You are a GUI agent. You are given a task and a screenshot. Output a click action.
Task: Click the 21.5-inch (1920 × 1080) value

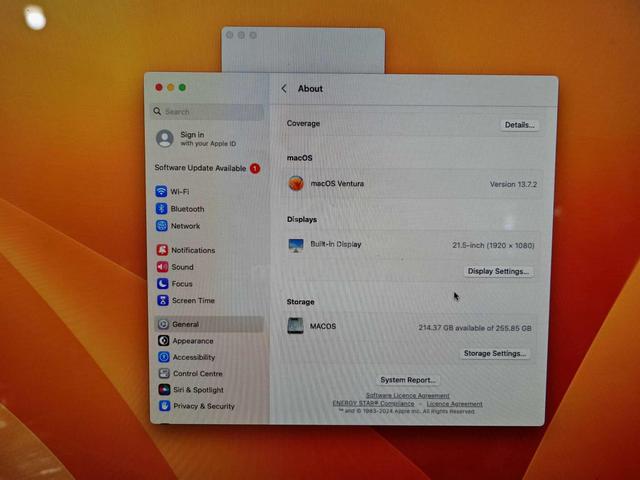(x=493, y=245)
